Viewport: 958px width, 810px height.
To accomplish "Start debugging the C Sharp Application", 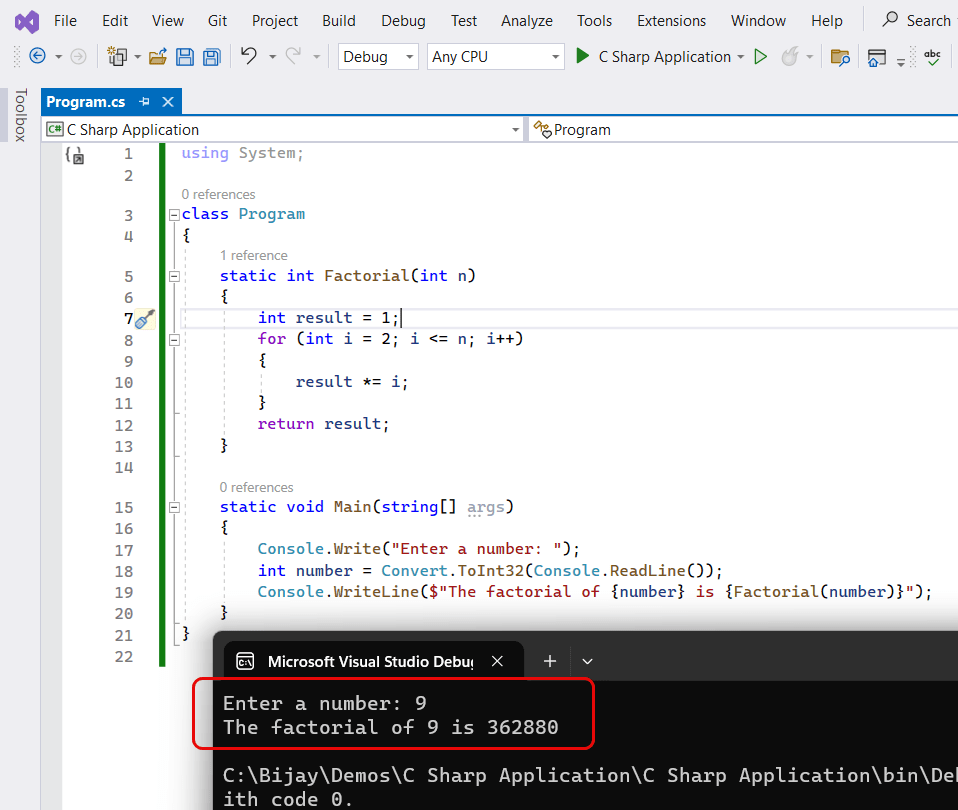I will tap(584, 57).
